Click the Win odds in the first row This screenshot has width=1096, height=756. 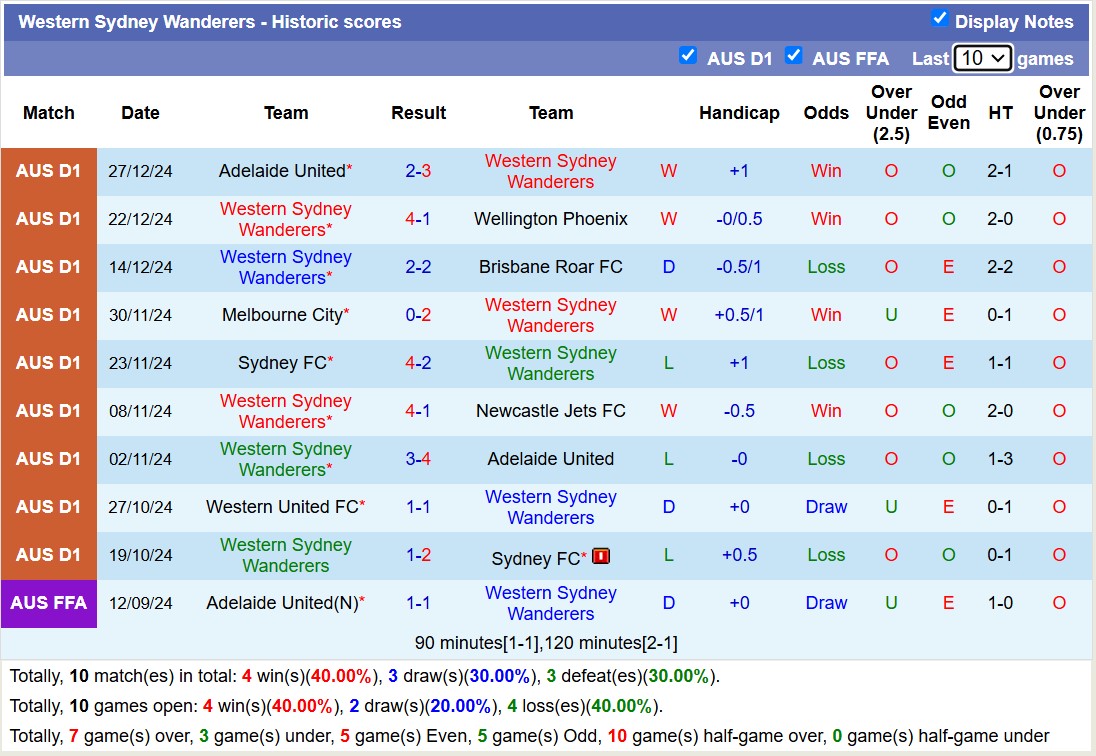(826, 171)
